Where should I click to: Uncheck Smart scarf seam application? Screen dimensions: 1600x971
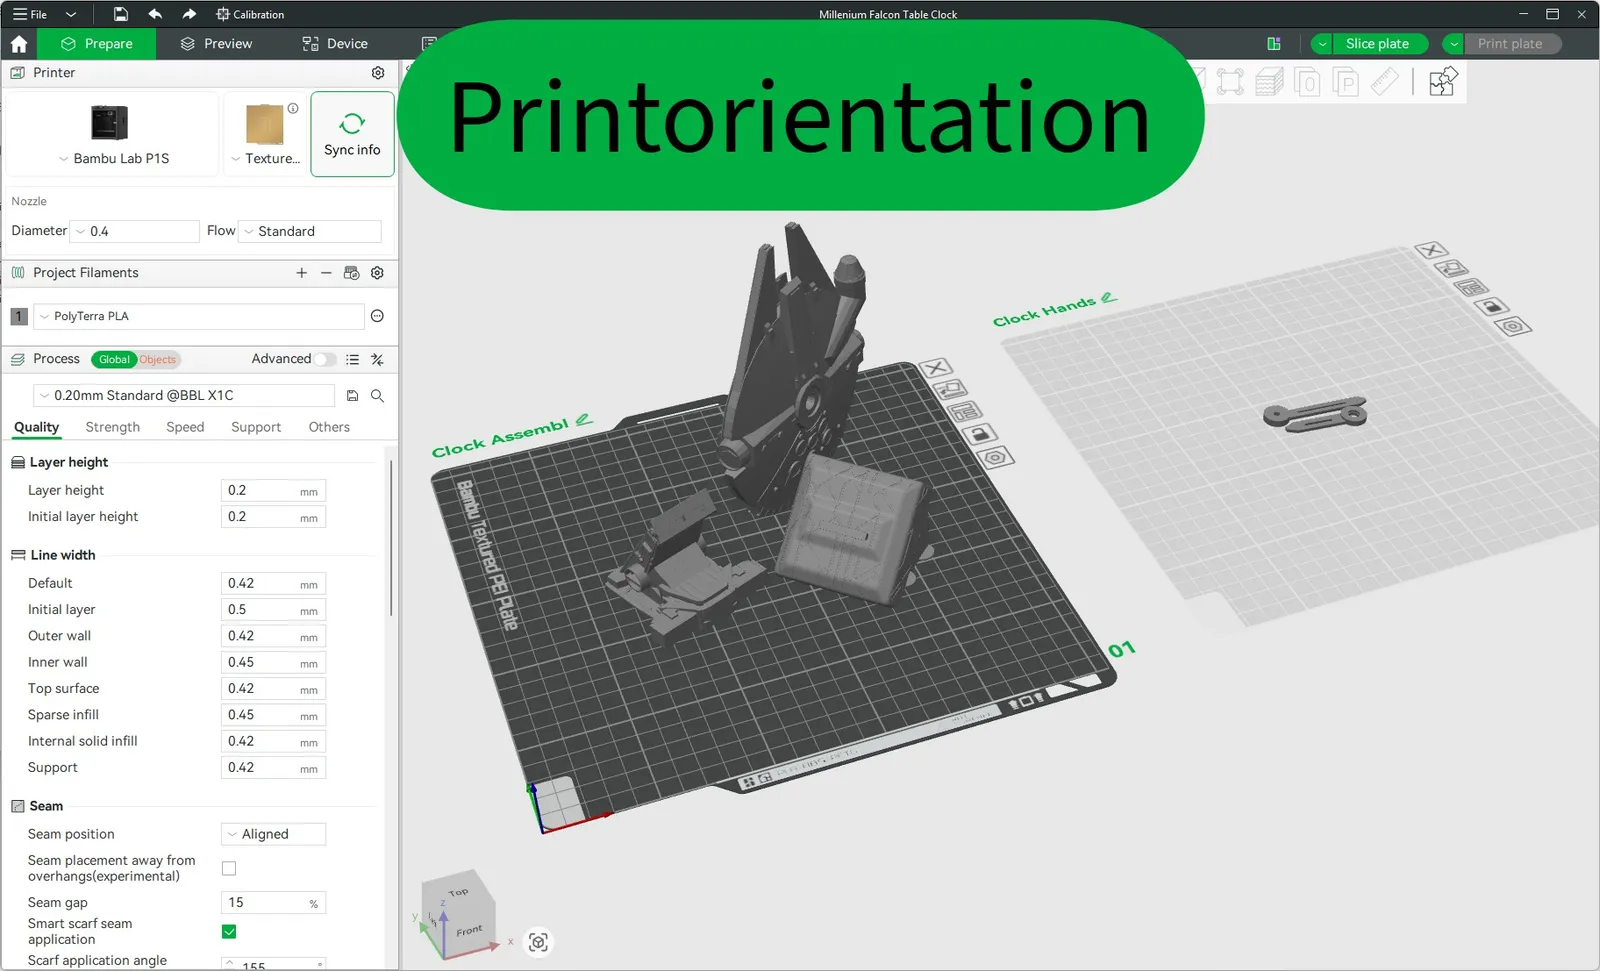click(x=229, y=931)
